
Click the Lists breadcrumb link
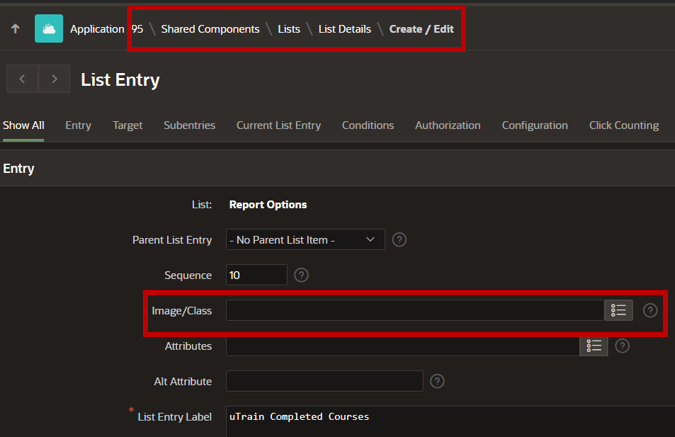click(x=289, y=29)
